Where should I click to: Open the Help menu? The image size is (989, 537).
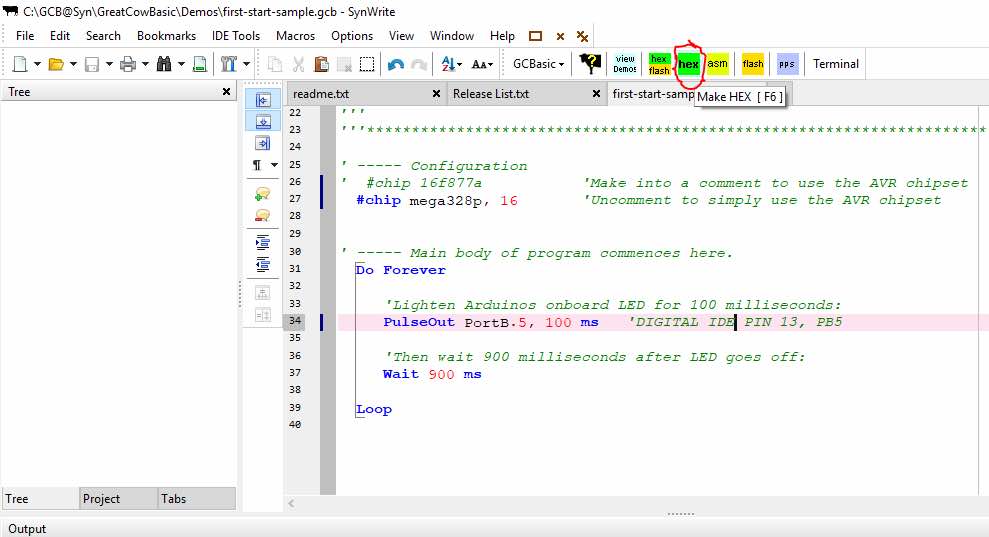[x=502, y=36]
